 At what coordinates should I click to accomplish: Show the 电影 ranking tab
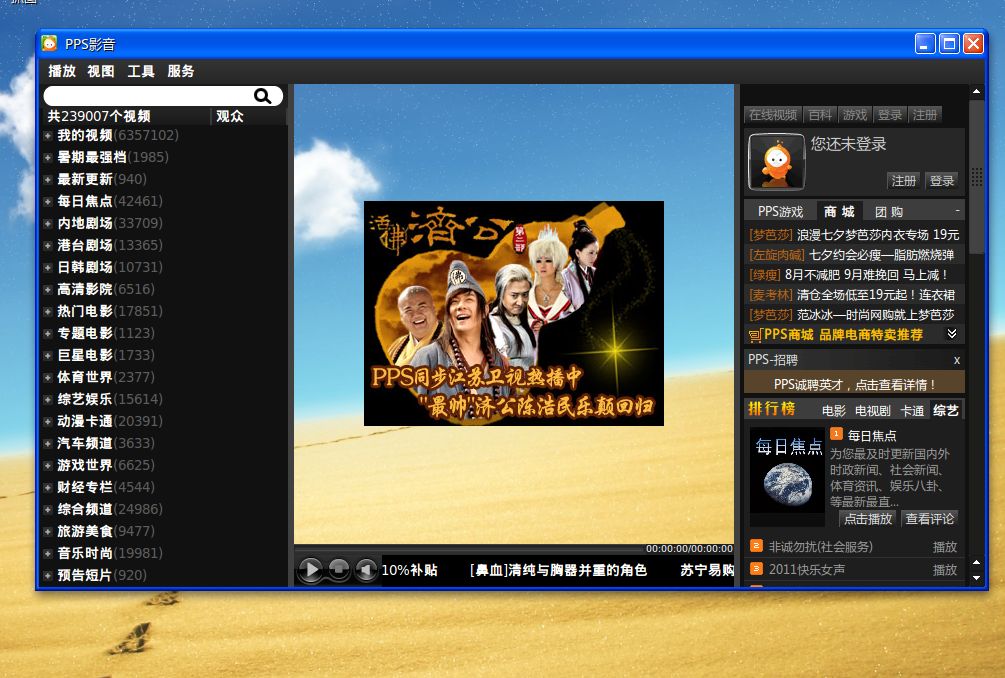tap(834, 411)
